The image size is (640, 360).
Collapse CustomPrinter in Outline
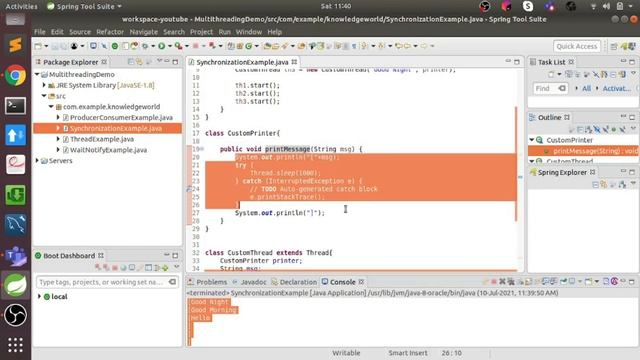click(x=532, y=140)
